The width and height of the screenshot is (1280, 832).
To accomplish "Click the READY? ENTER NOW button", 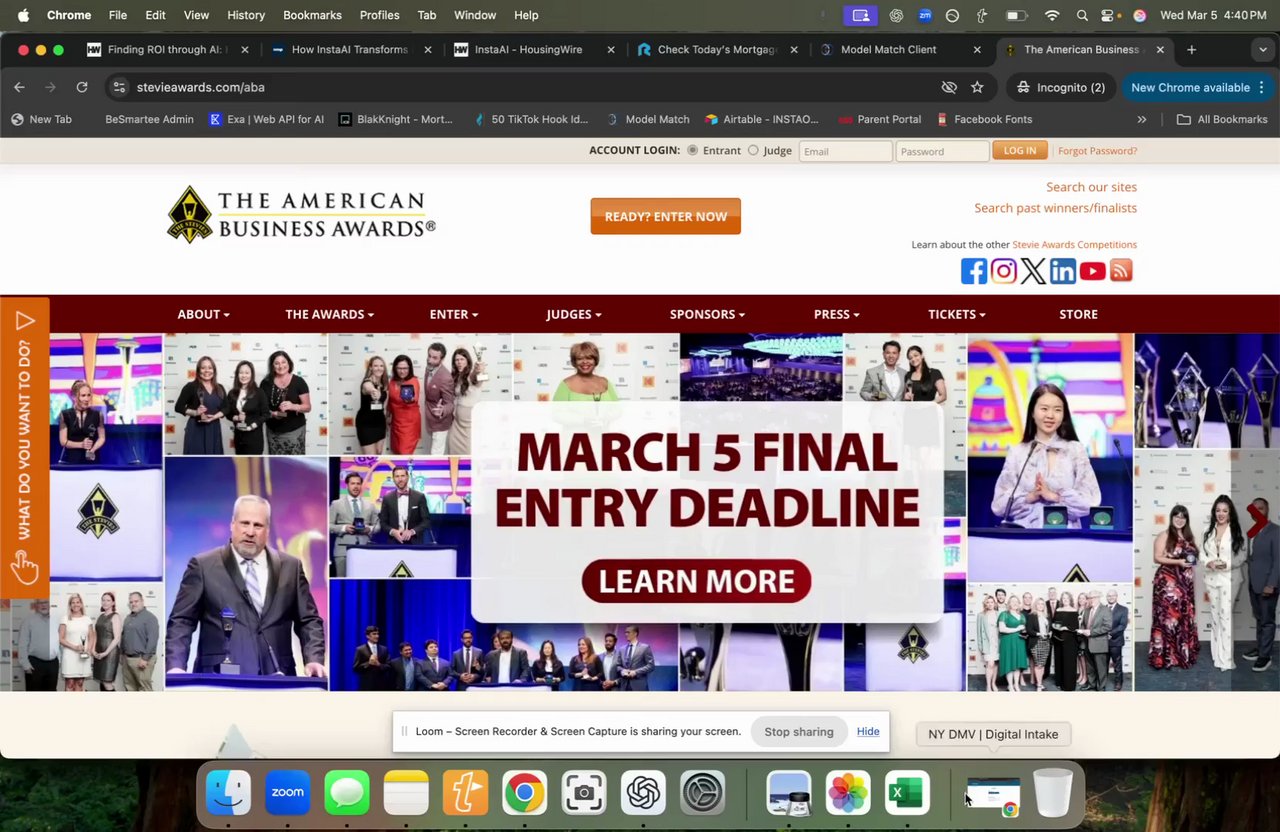I will pyautogui.click(x=665, y=216).
